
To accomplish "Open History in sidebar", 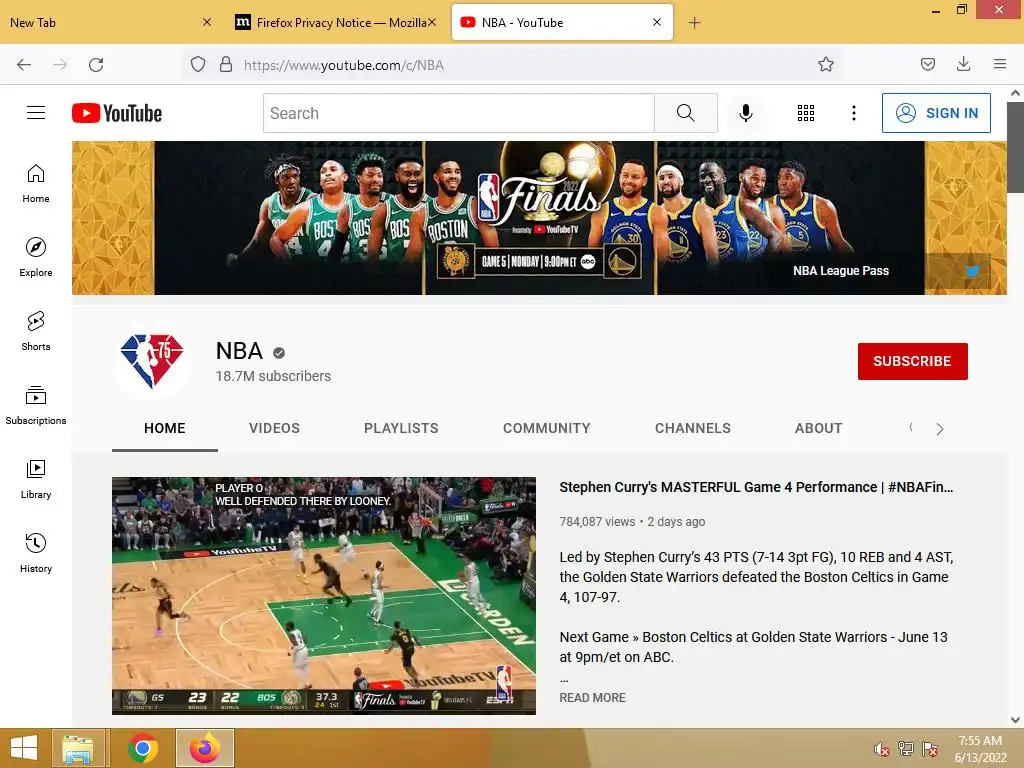I will (36, 554).
